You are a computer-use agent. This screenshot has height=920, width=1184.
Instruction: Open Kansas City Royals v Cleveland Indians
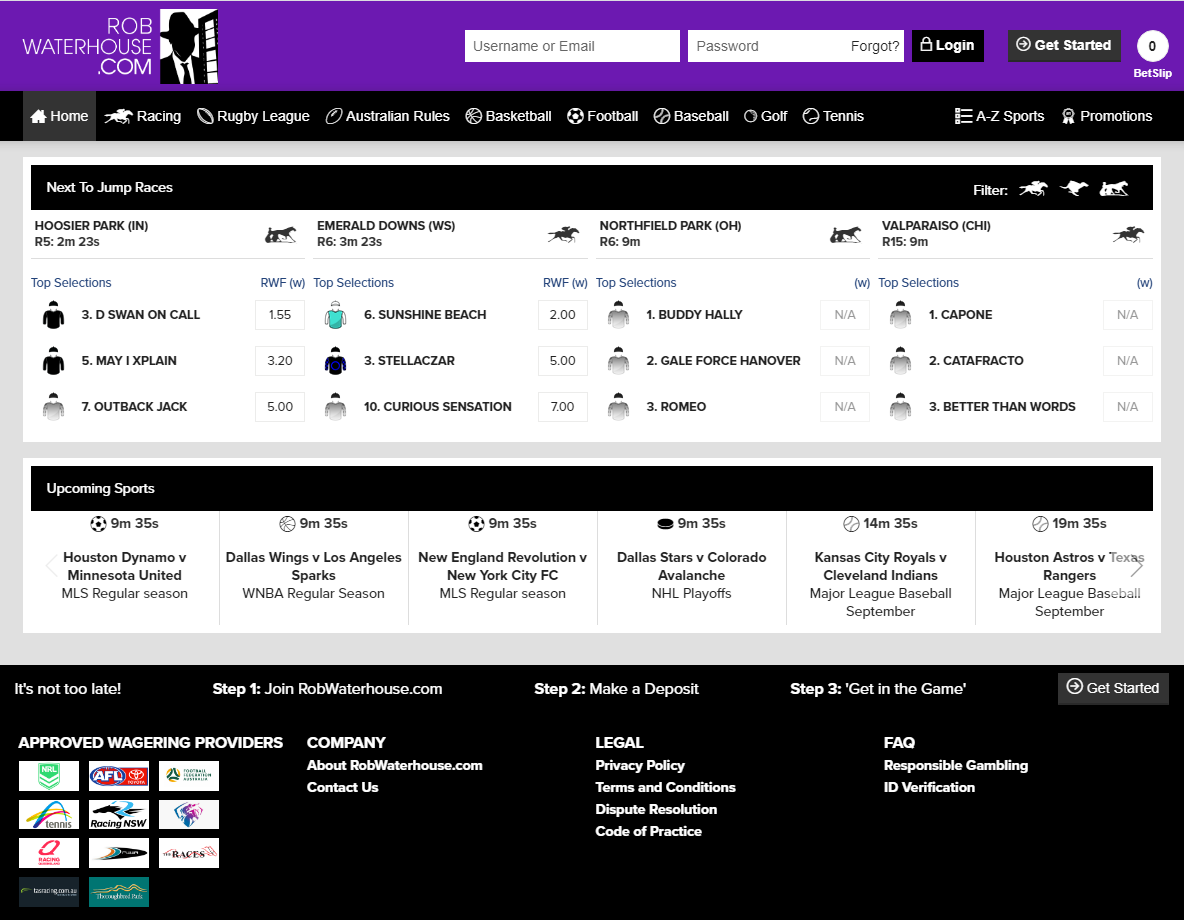(880, 567)
